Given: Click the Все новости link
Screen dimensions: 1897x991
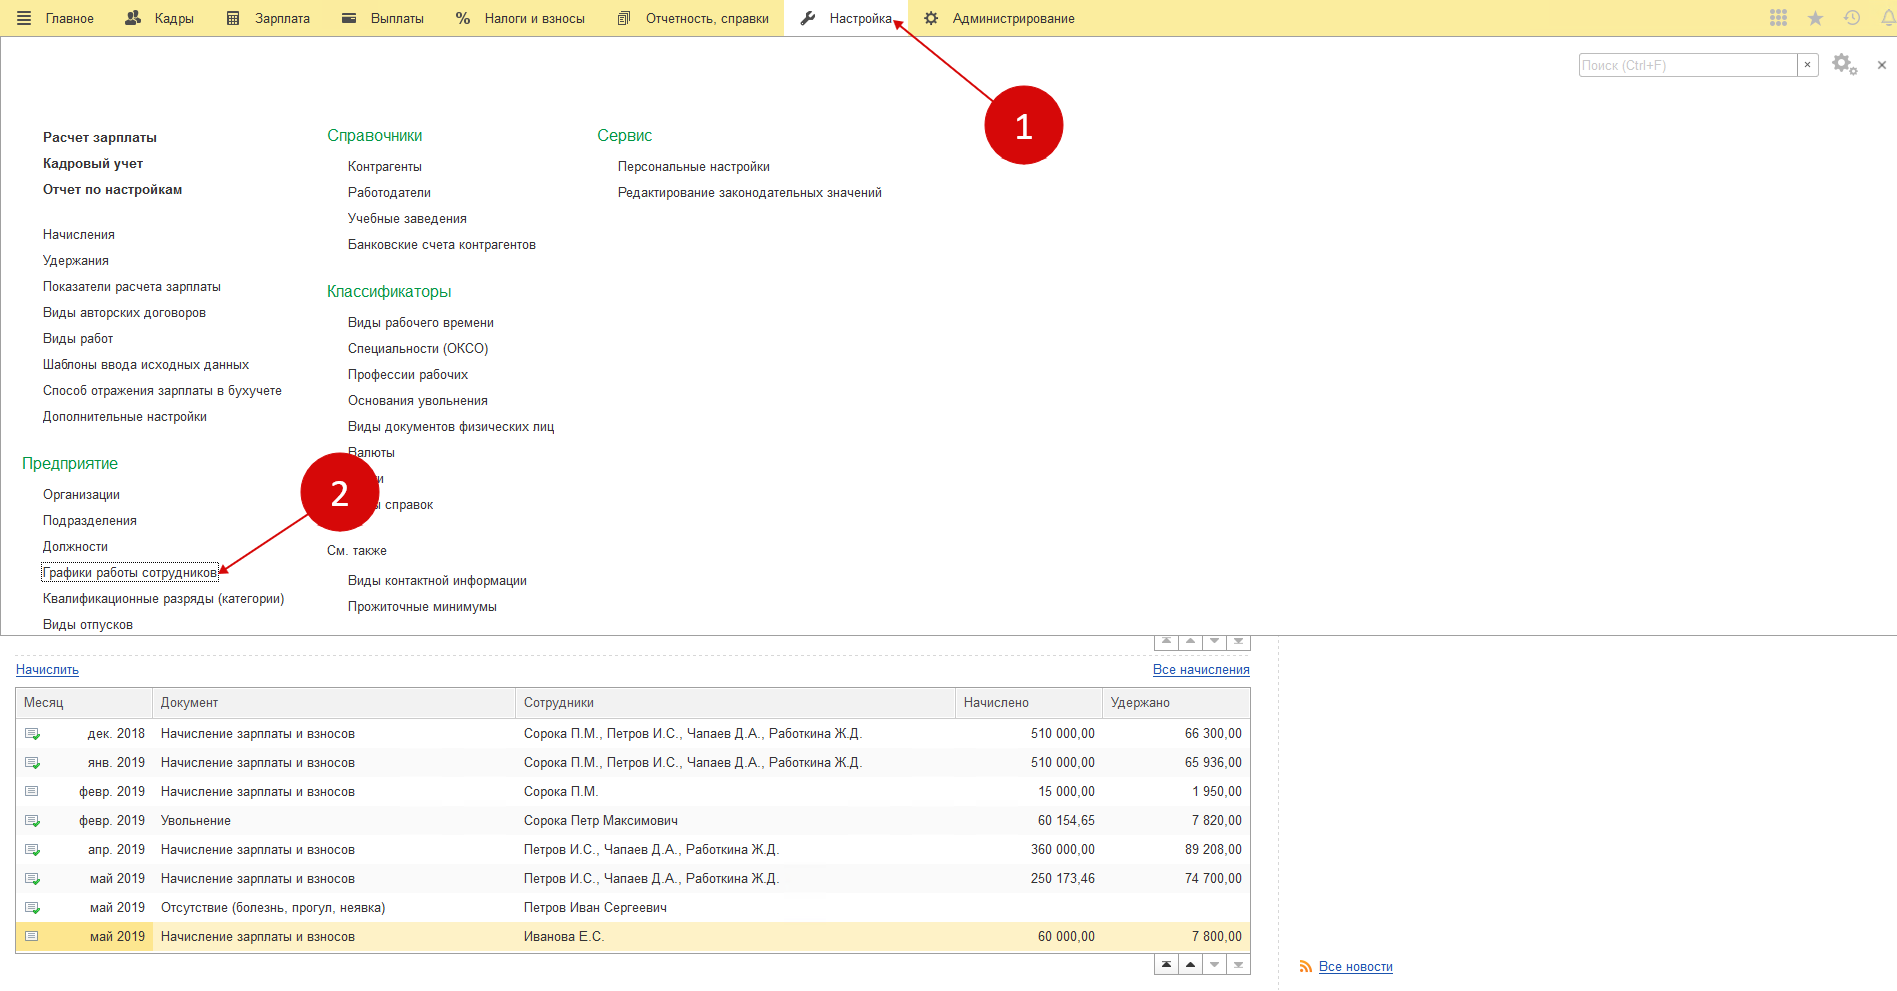Looking at the screenshot, I should 1356,966.
